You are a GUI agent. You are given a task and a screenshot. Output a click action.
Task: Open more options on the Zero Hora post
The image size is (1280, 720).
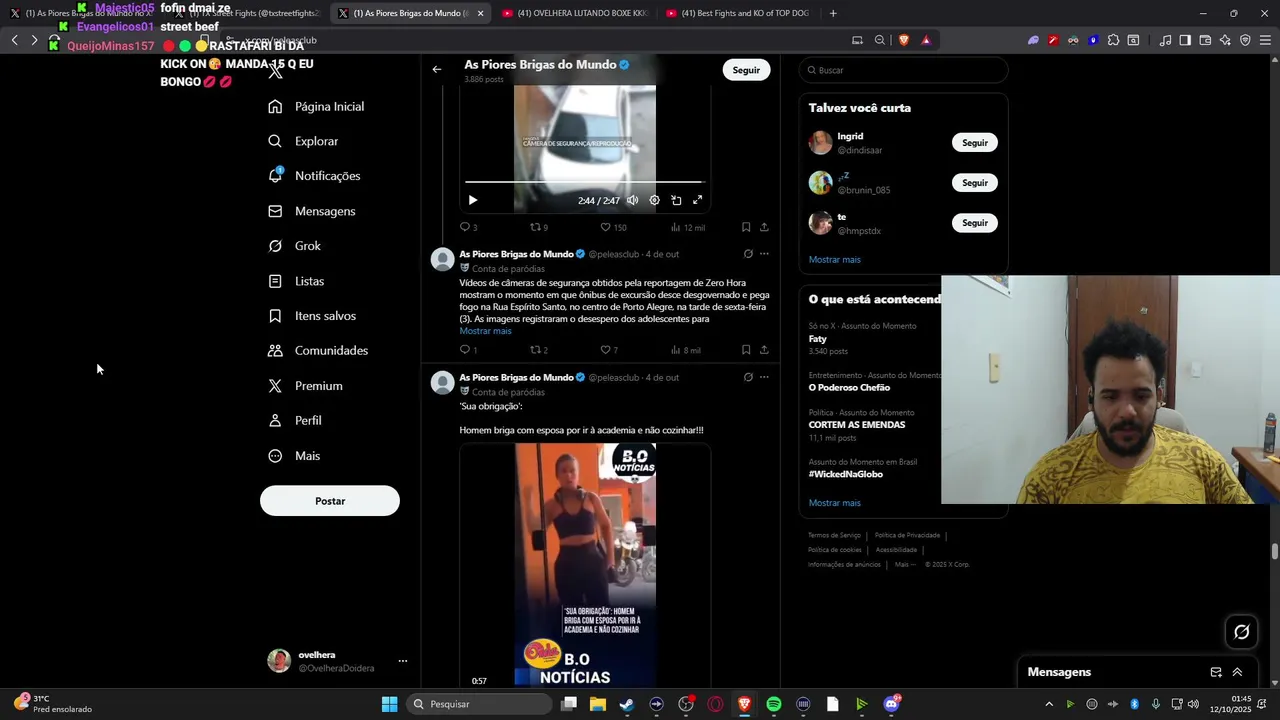[764, 254]
